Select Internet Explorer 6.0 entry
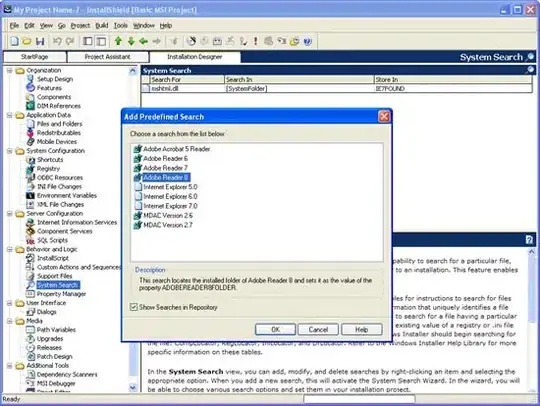540x406 pixels. tap(170, 197)
